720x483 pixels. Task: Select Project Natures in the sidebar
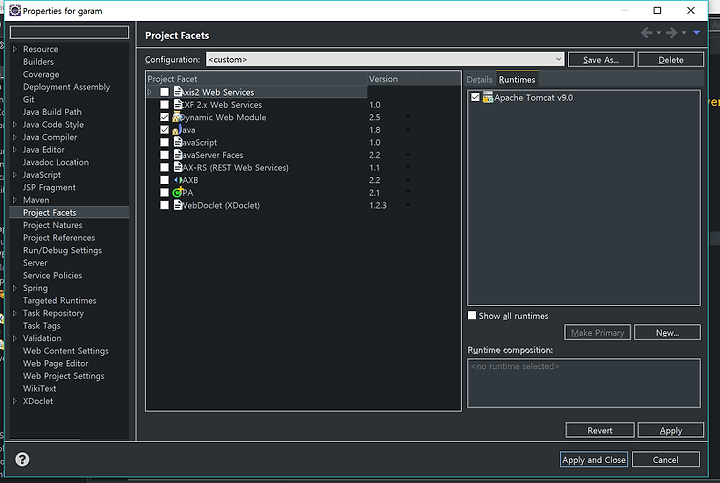point(53,225)
